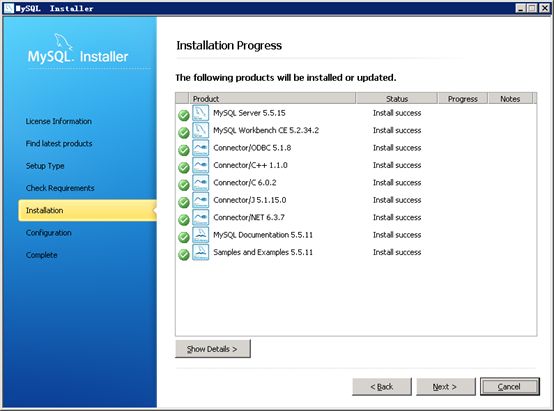Expand the Show Details section
The height and width of the screenshot is (411, 554).
[213, 349]
